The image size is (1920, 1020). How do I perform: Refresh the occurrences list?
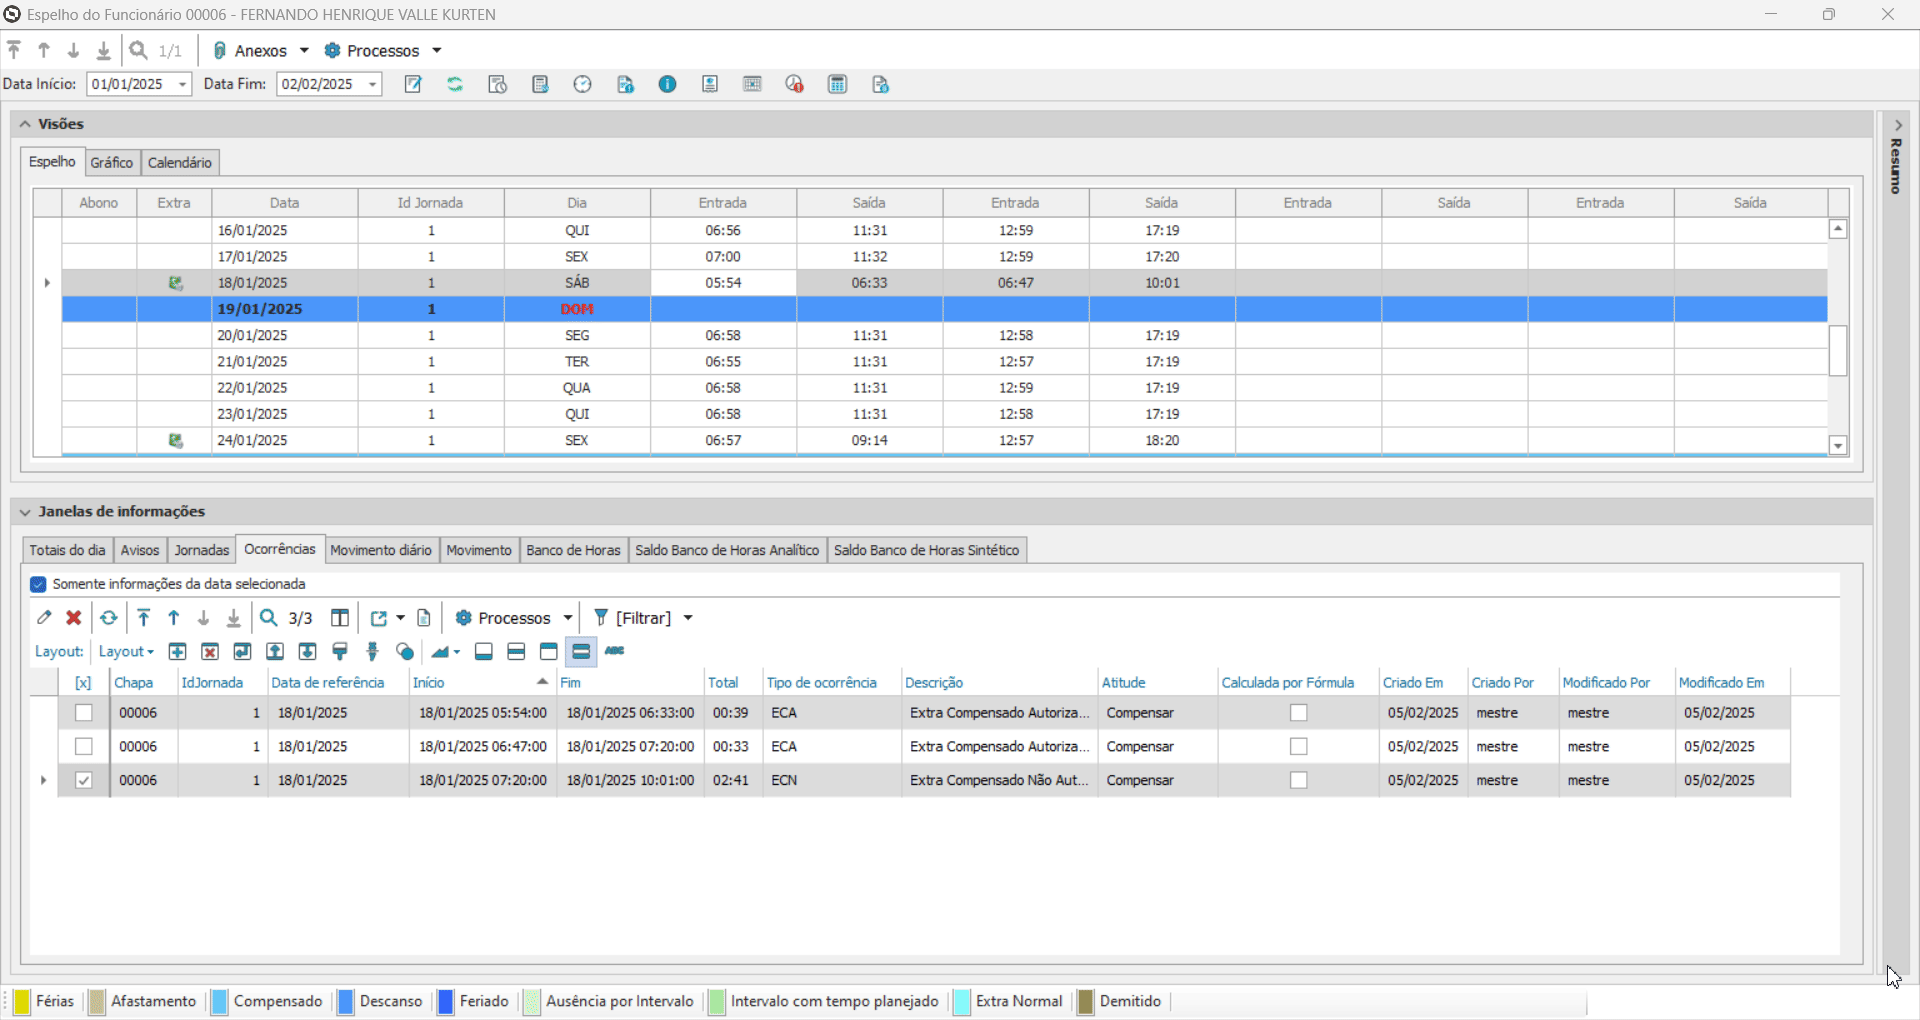(109, 618)
